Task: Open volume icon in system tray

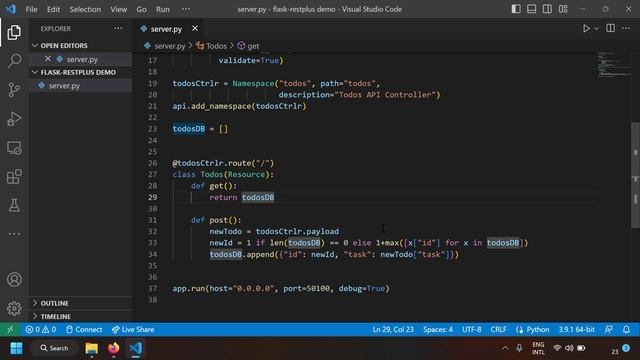Action: (x=569, y=348)
